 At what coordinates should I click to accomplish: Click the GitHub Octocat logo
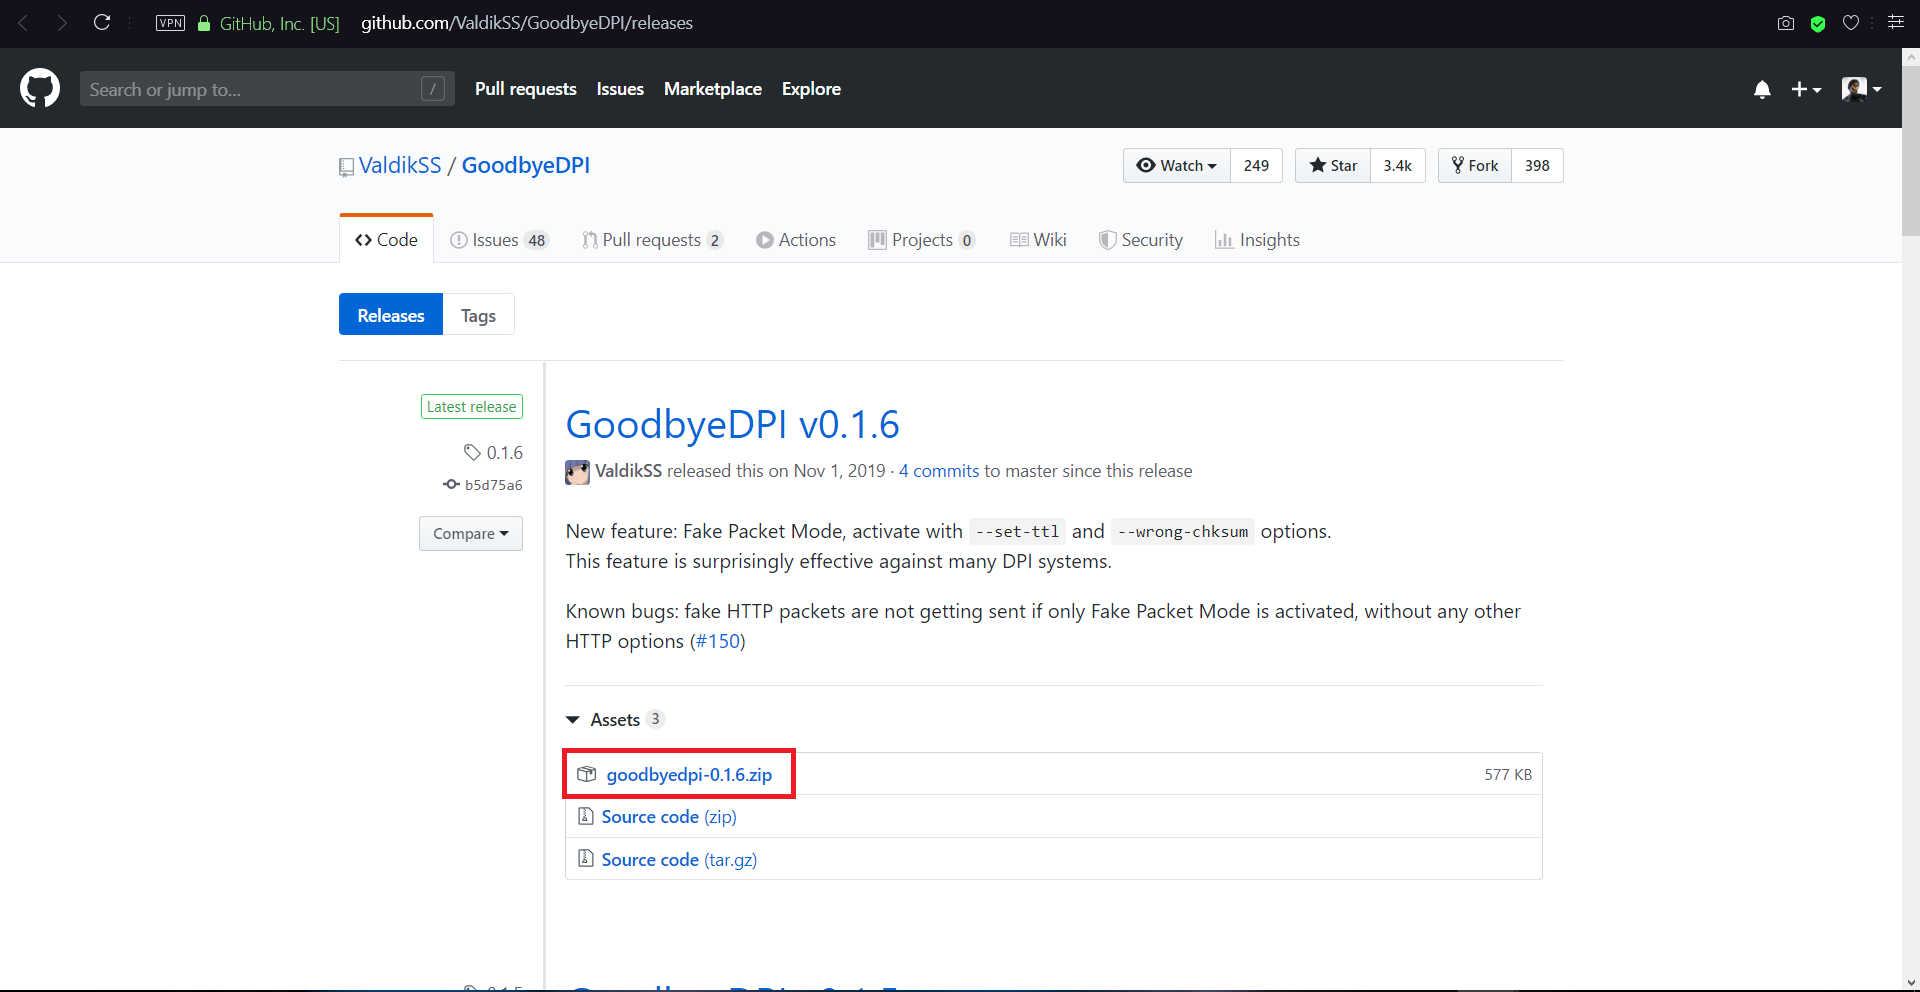(40, 88)
